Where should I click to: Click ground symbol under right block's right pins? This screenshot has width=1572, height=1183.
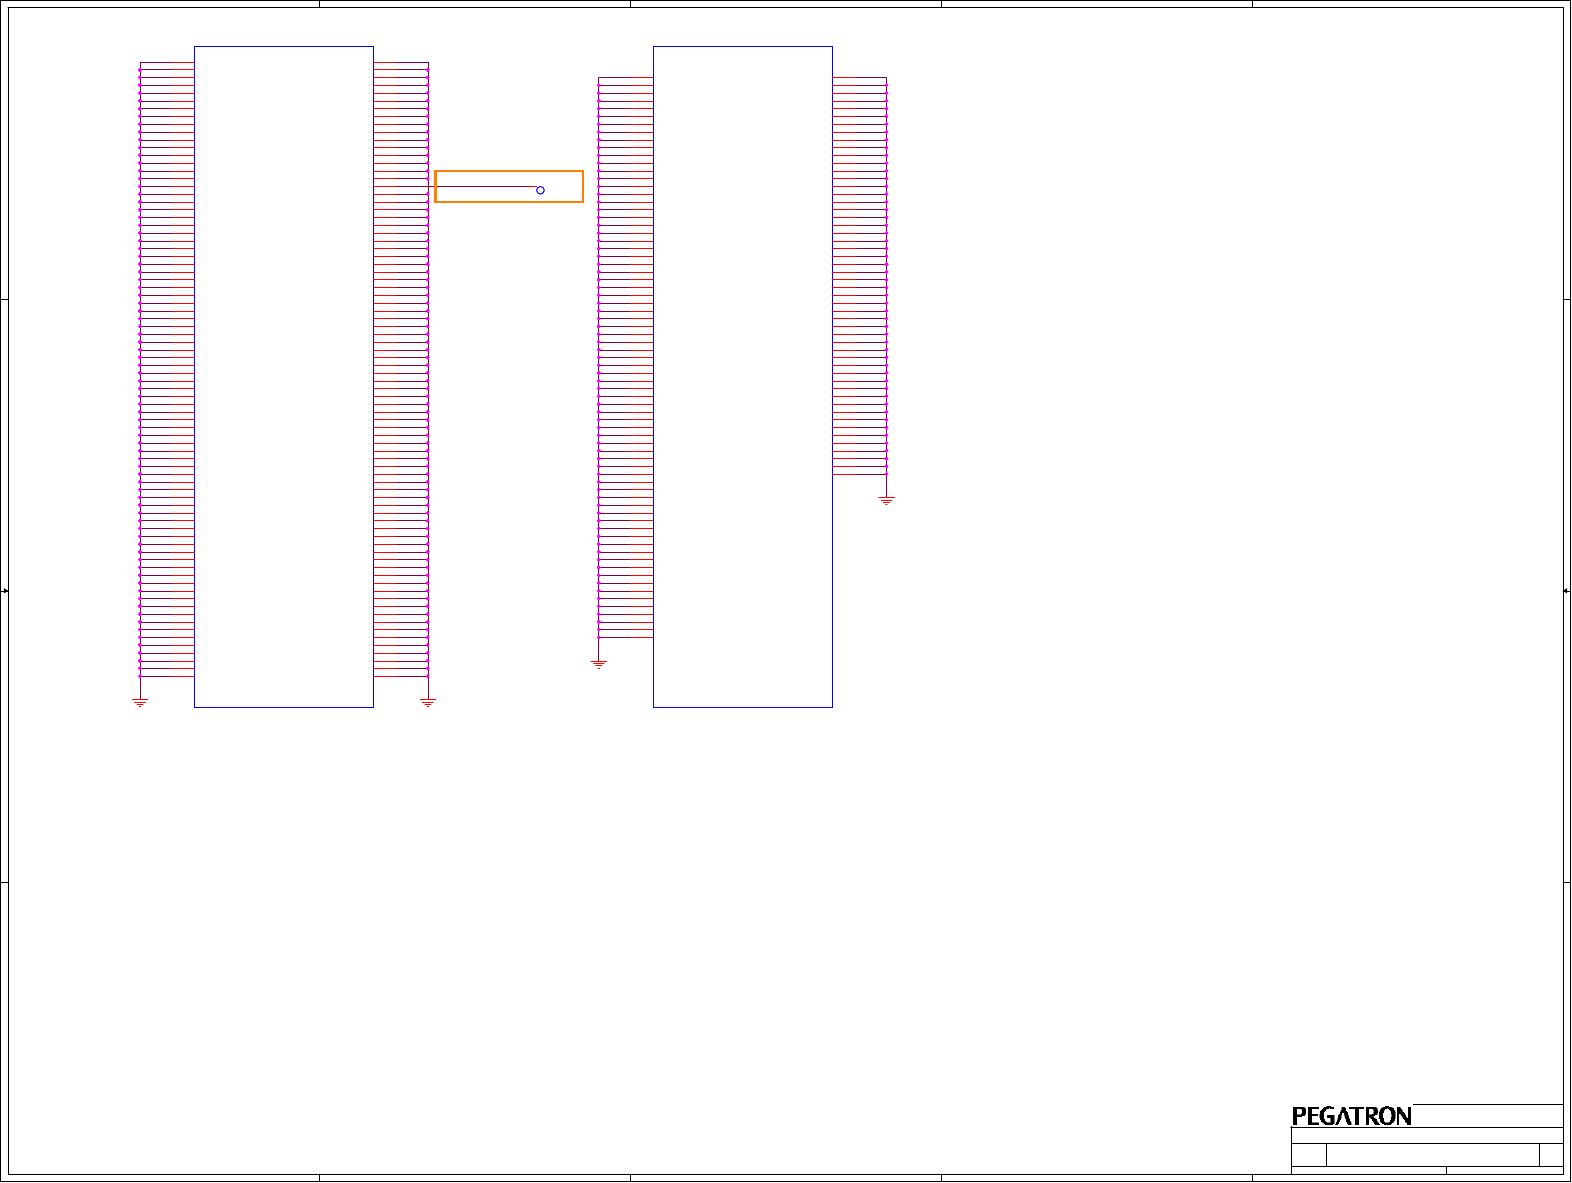(886, 501)
